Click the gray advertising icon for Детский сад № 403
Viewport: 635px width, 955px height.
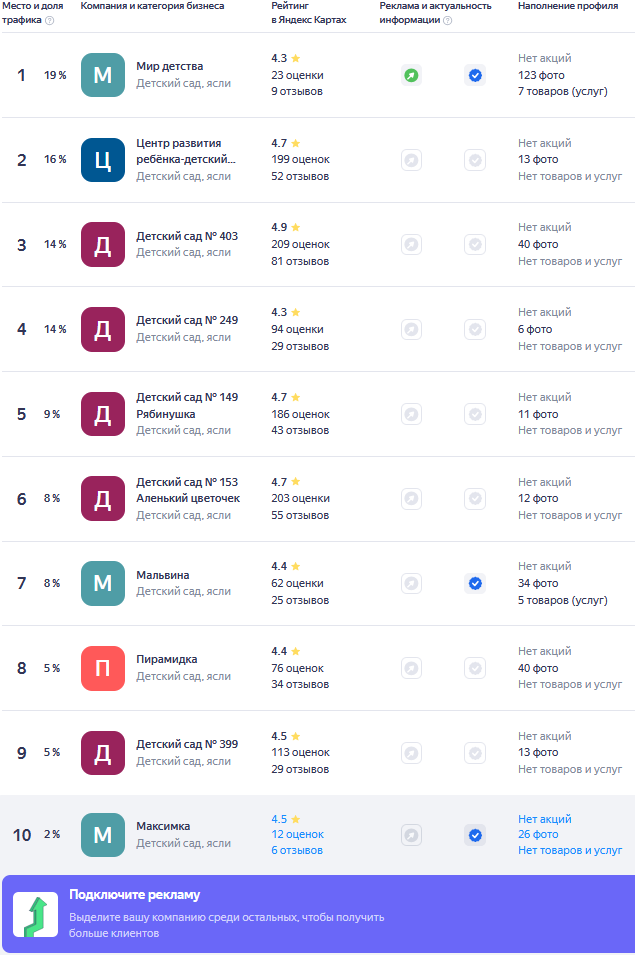click(x=411, y=244)
